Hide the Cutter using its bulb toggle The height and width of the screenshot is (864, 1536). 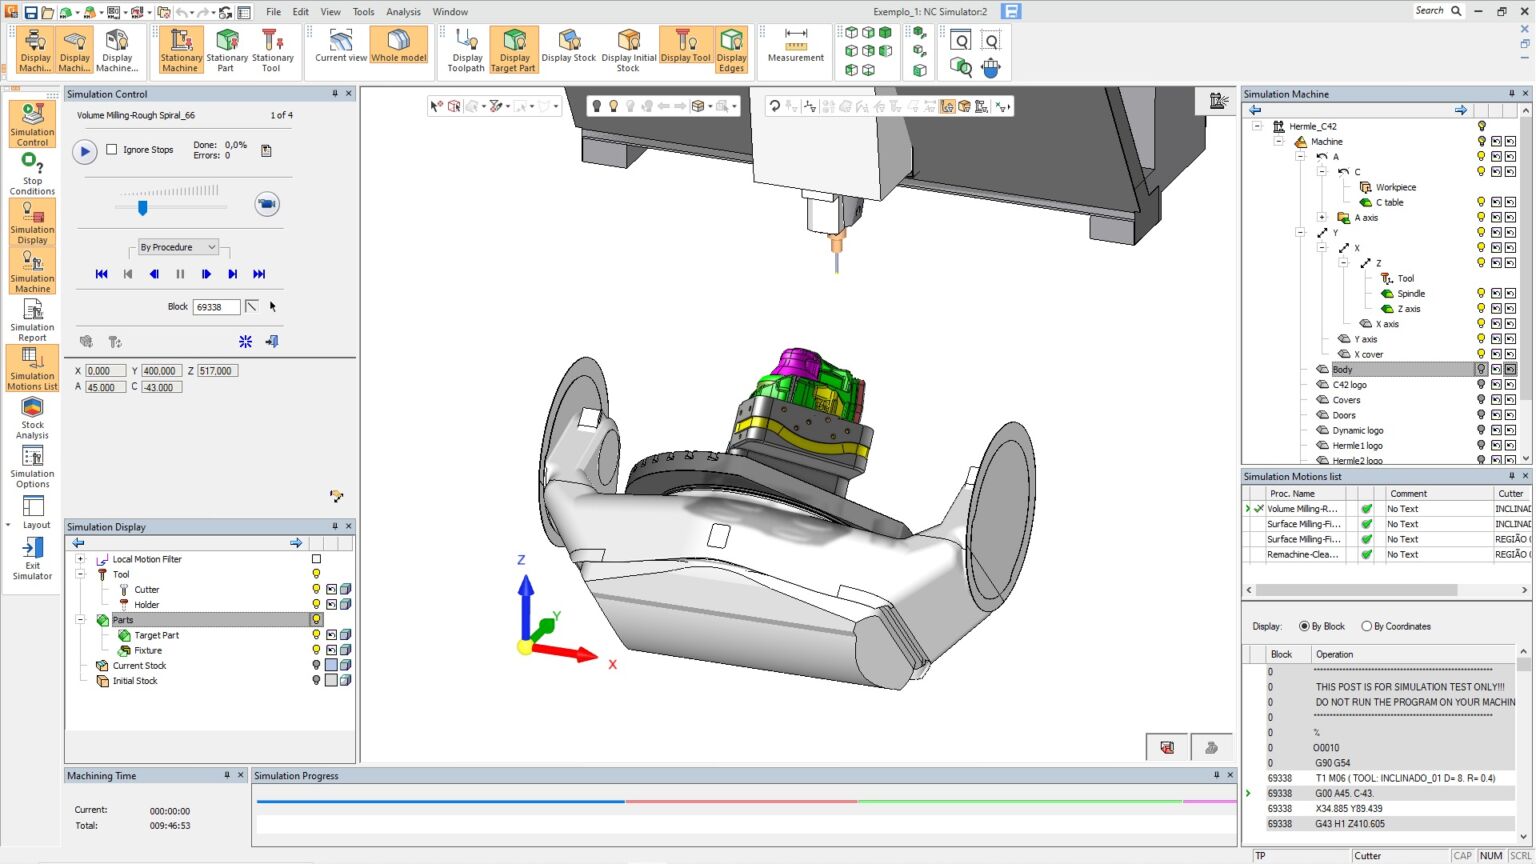point(316,589)
